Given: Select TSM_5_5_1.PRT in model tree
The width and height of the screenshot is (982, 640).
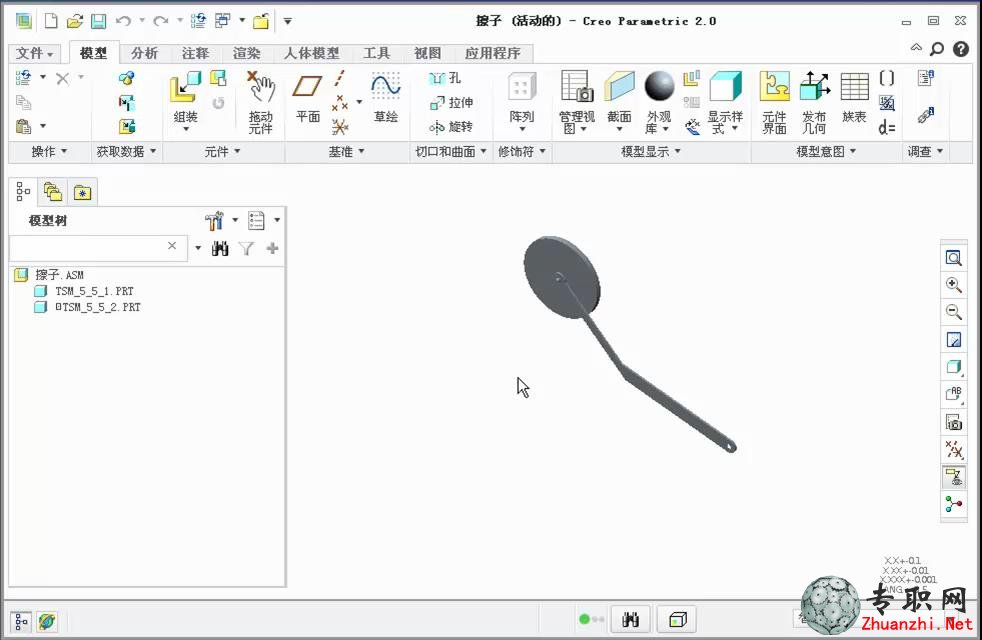Looking at the screenshot, I should [84, 291].
